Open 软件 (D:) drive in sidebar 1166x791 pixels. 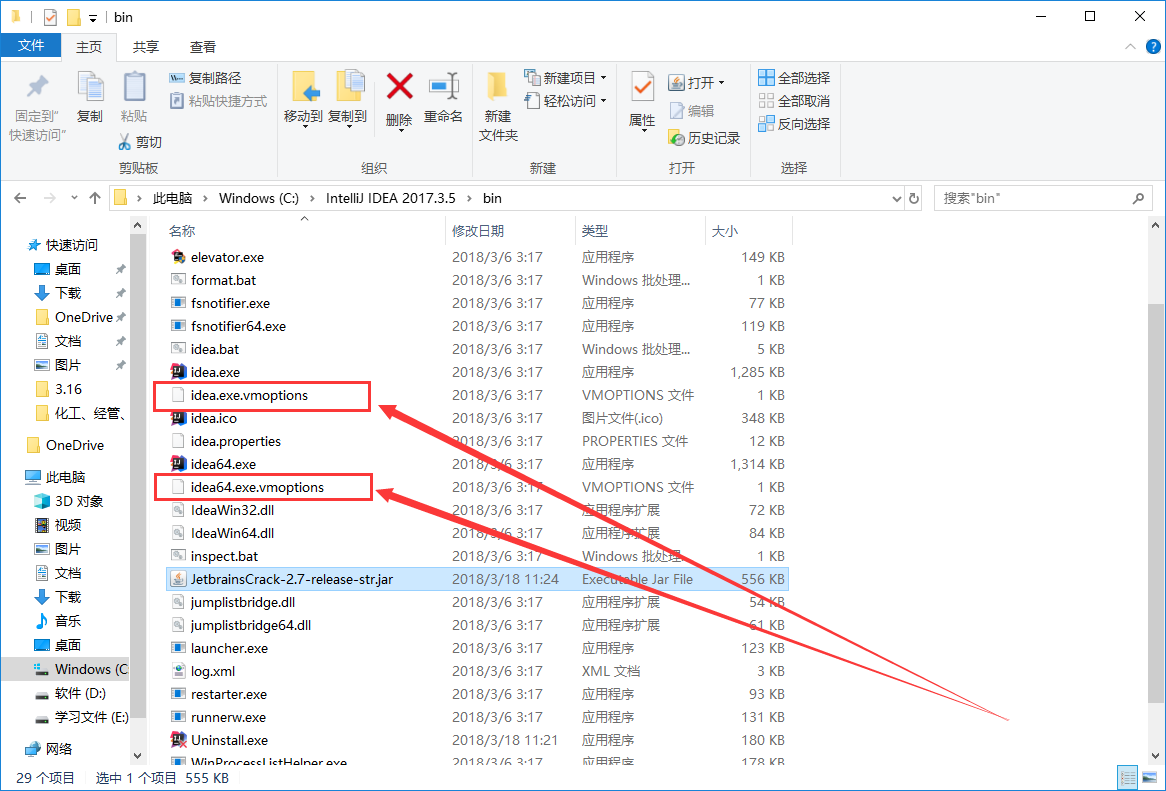click(80, 694)
